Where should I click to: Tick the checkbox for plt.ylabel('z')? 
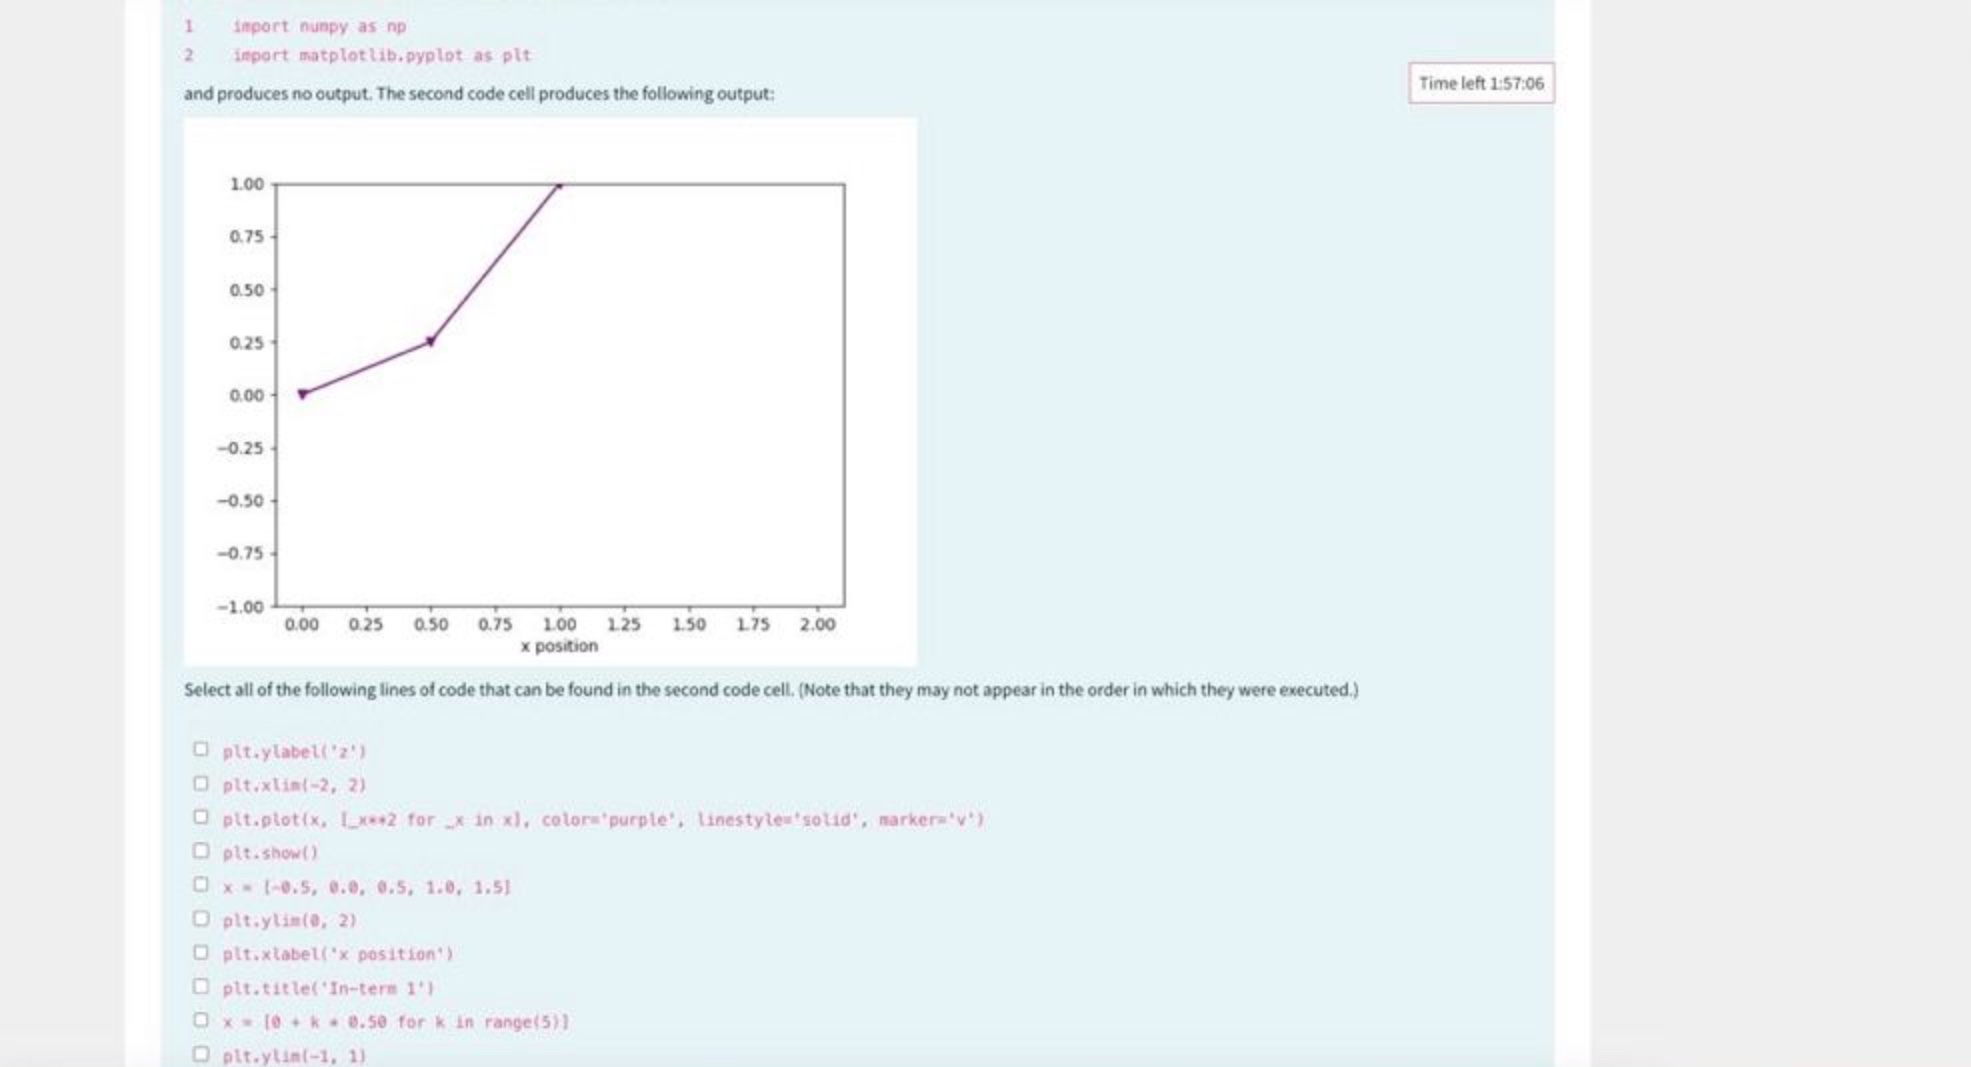(x=201, y=749)
